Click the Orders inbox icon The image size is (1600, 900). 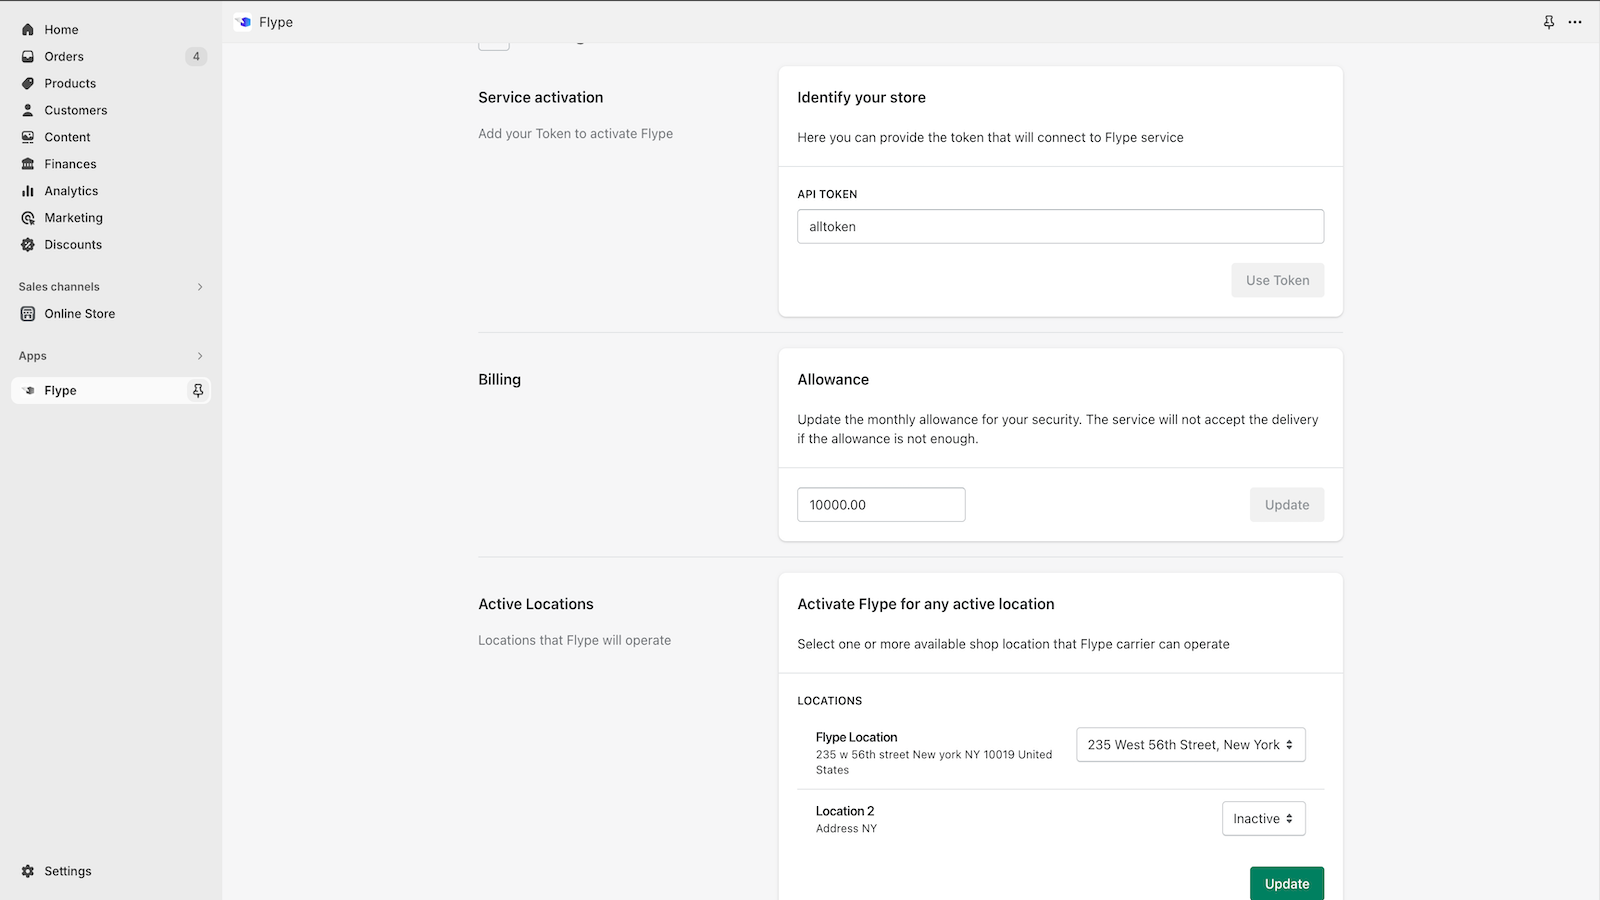click(x=28, y=57)
